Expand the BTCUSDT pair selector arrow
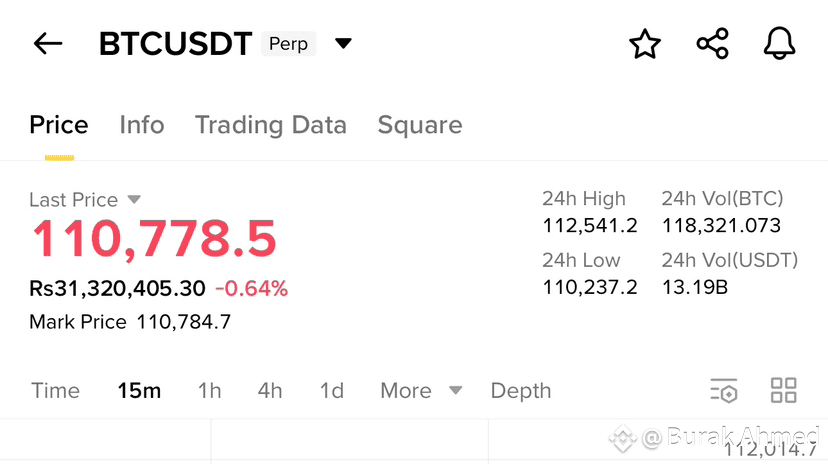 (343, 44)
